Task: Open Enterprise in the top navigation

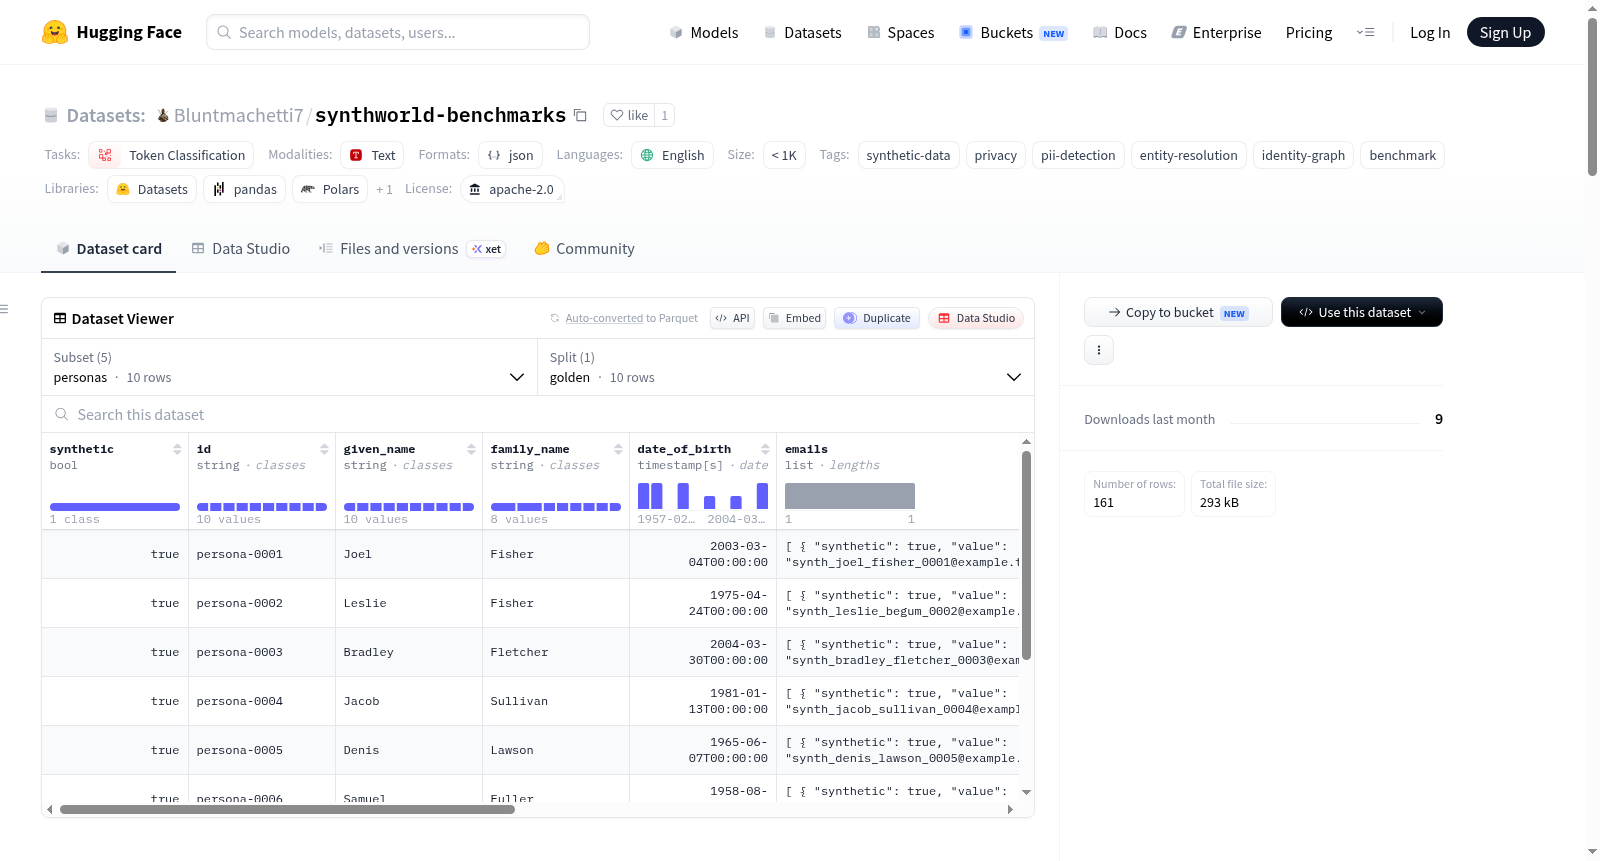Action: [1217, 32]
